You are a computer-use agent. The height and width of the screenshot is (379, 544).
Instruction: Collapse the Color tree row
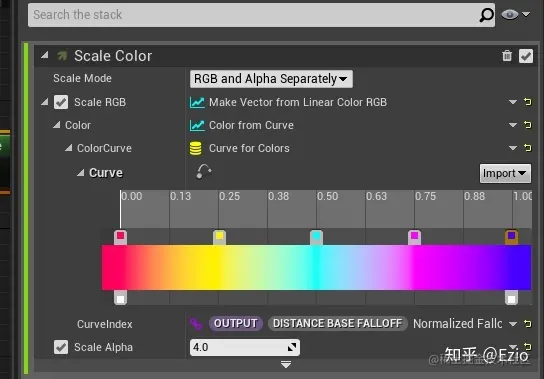point(57,125)
